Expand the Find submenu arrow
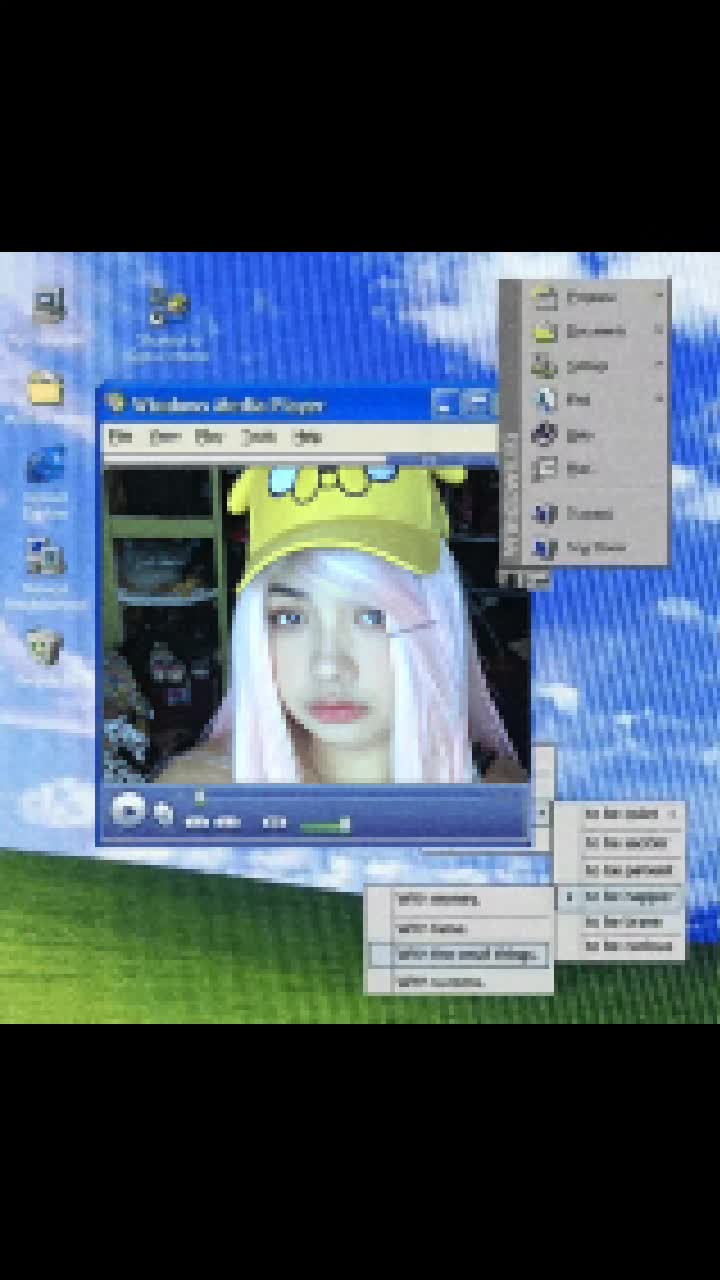 (659, 399)
